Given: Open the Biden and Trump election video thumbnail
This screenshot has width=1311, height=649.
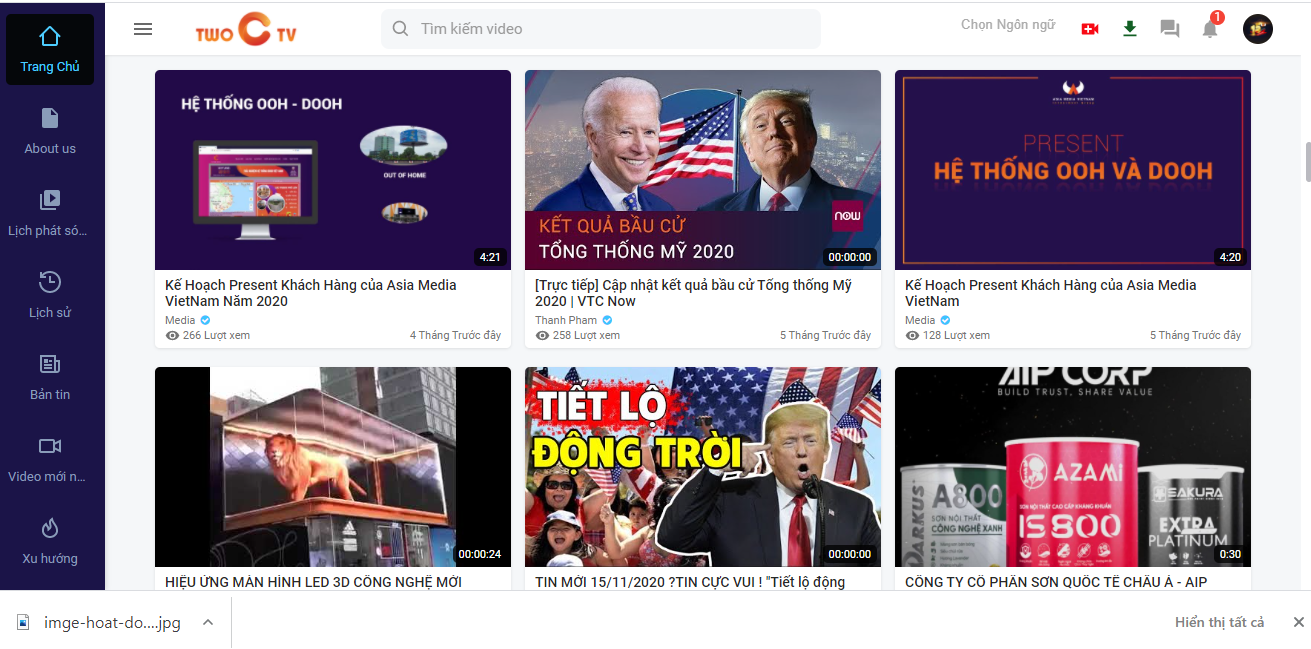Looking at the screenshot, I should (703, 170).
